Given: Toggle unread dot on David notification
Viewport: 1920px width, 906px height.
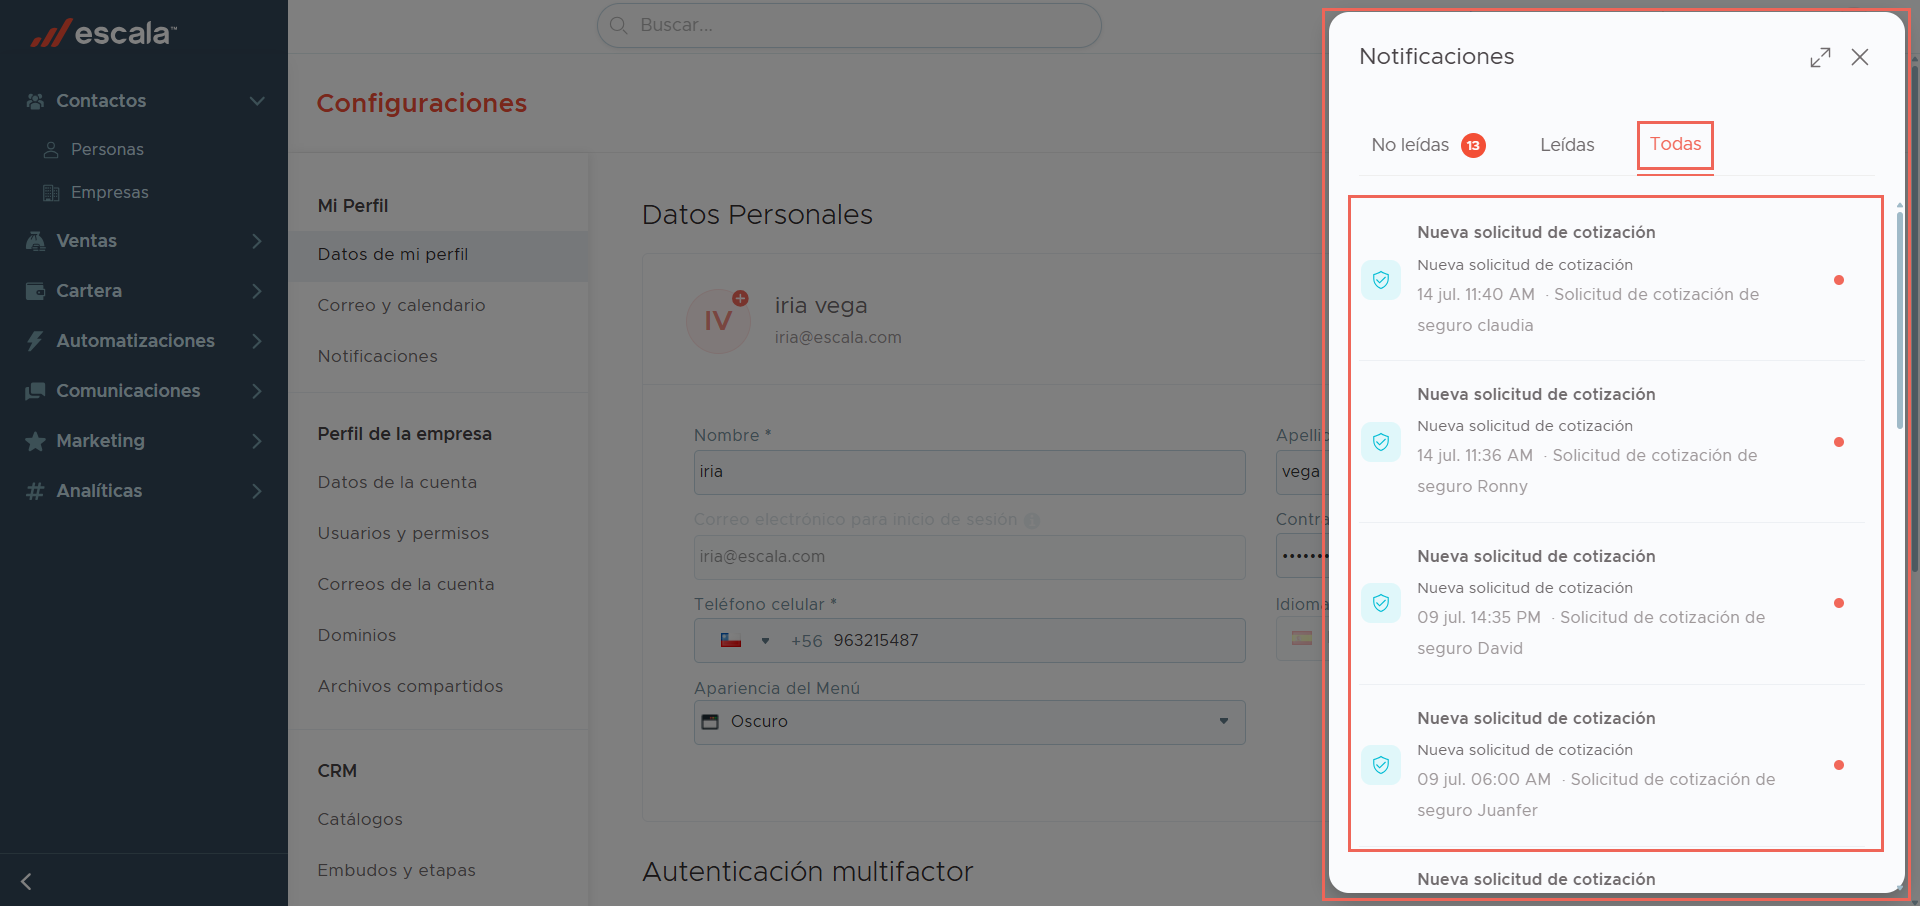Looking at the screenshot, I should click(x=1839, y=603).
